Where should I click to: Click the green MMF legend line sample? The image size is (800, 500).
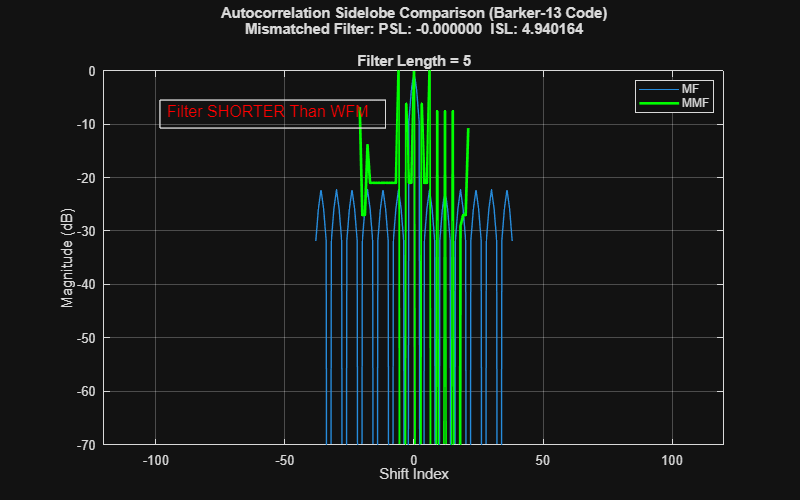pos(659,104)
